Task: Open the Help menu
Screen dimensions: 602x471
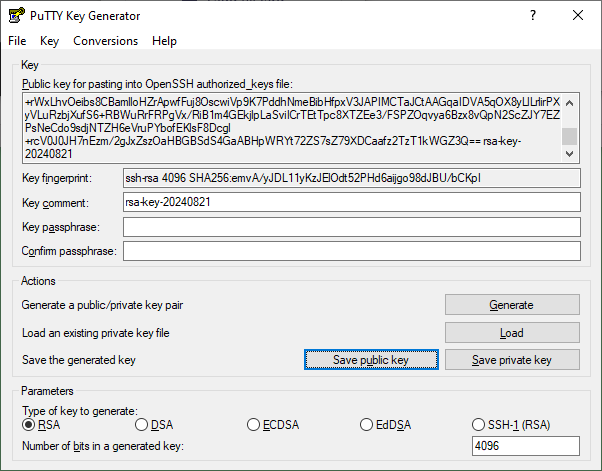Action: pos(164,41)
